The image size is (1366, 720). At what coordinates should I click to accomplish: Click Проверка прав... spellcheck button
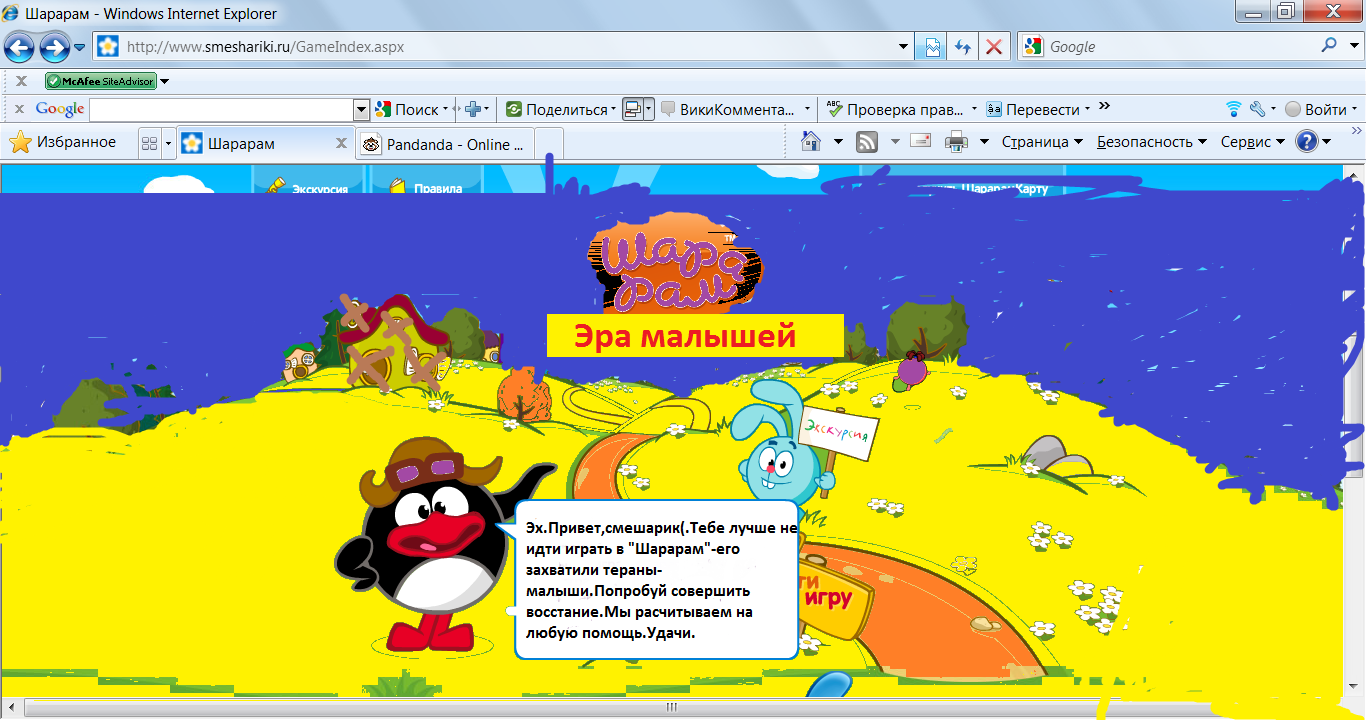[898, 109]
